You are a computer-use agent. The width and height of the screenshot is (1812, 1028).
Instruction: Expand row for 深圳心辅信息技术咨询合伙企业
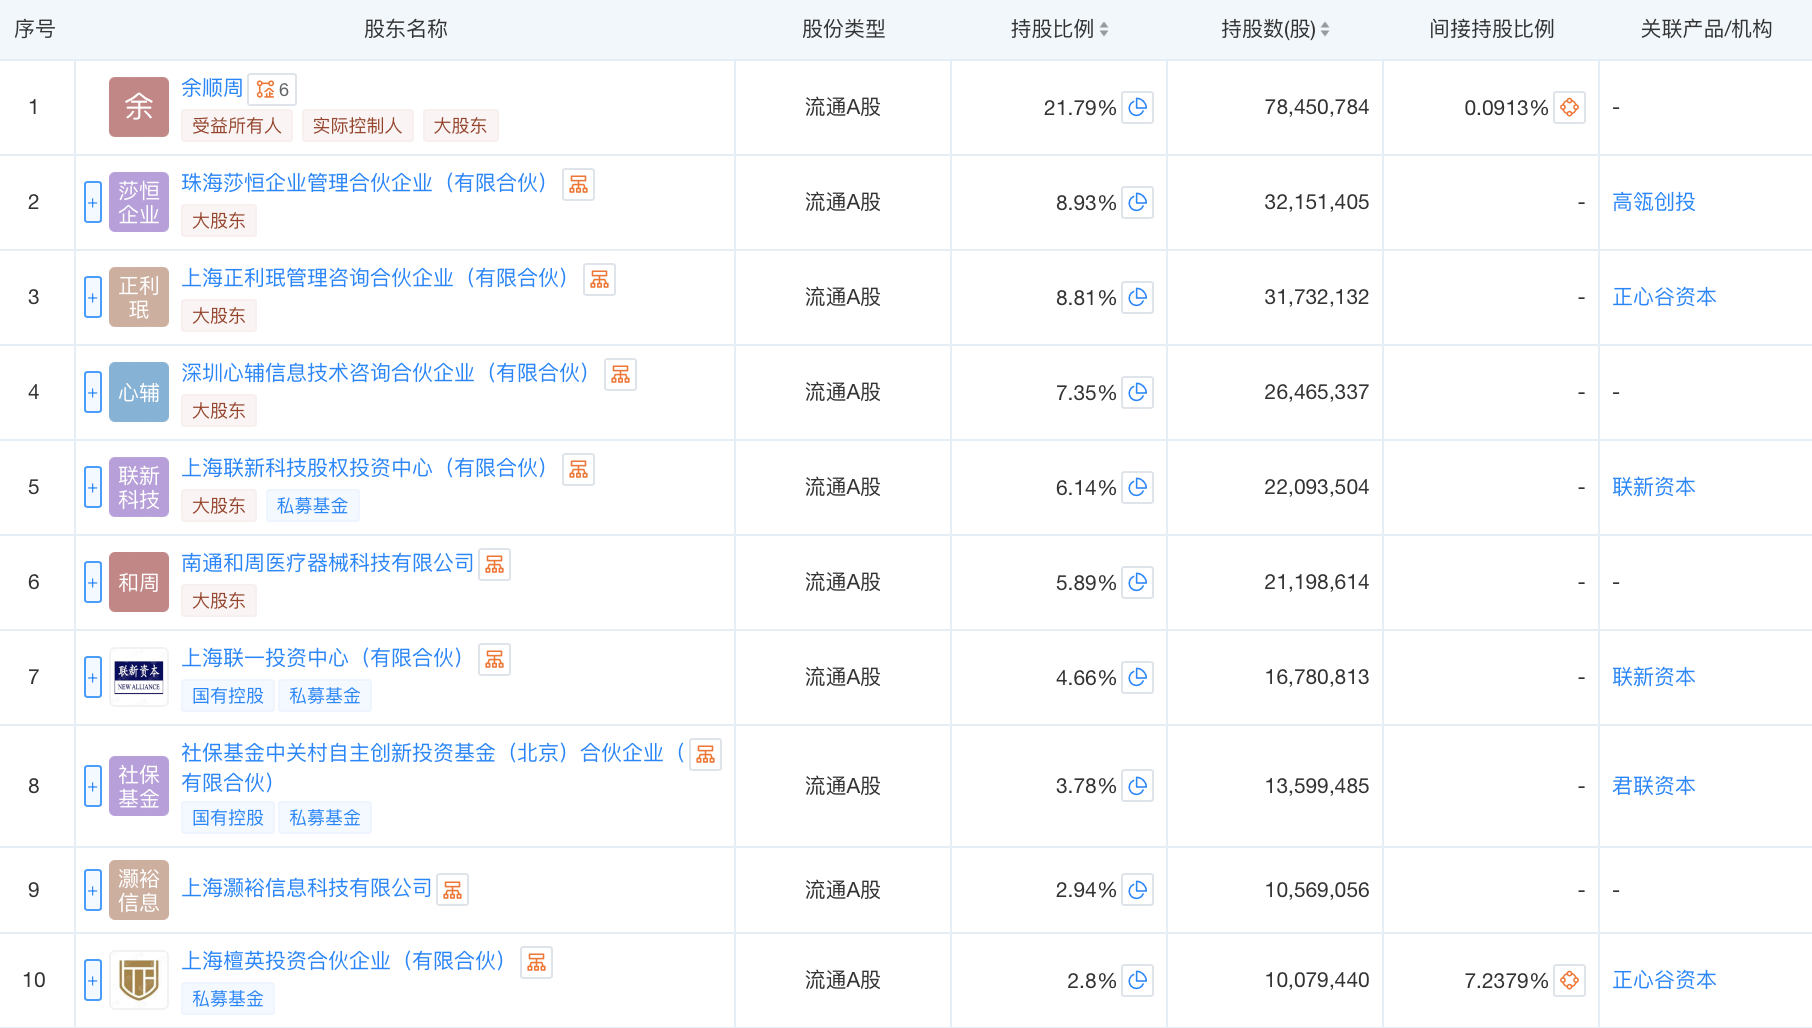click(x=93, y=392)
